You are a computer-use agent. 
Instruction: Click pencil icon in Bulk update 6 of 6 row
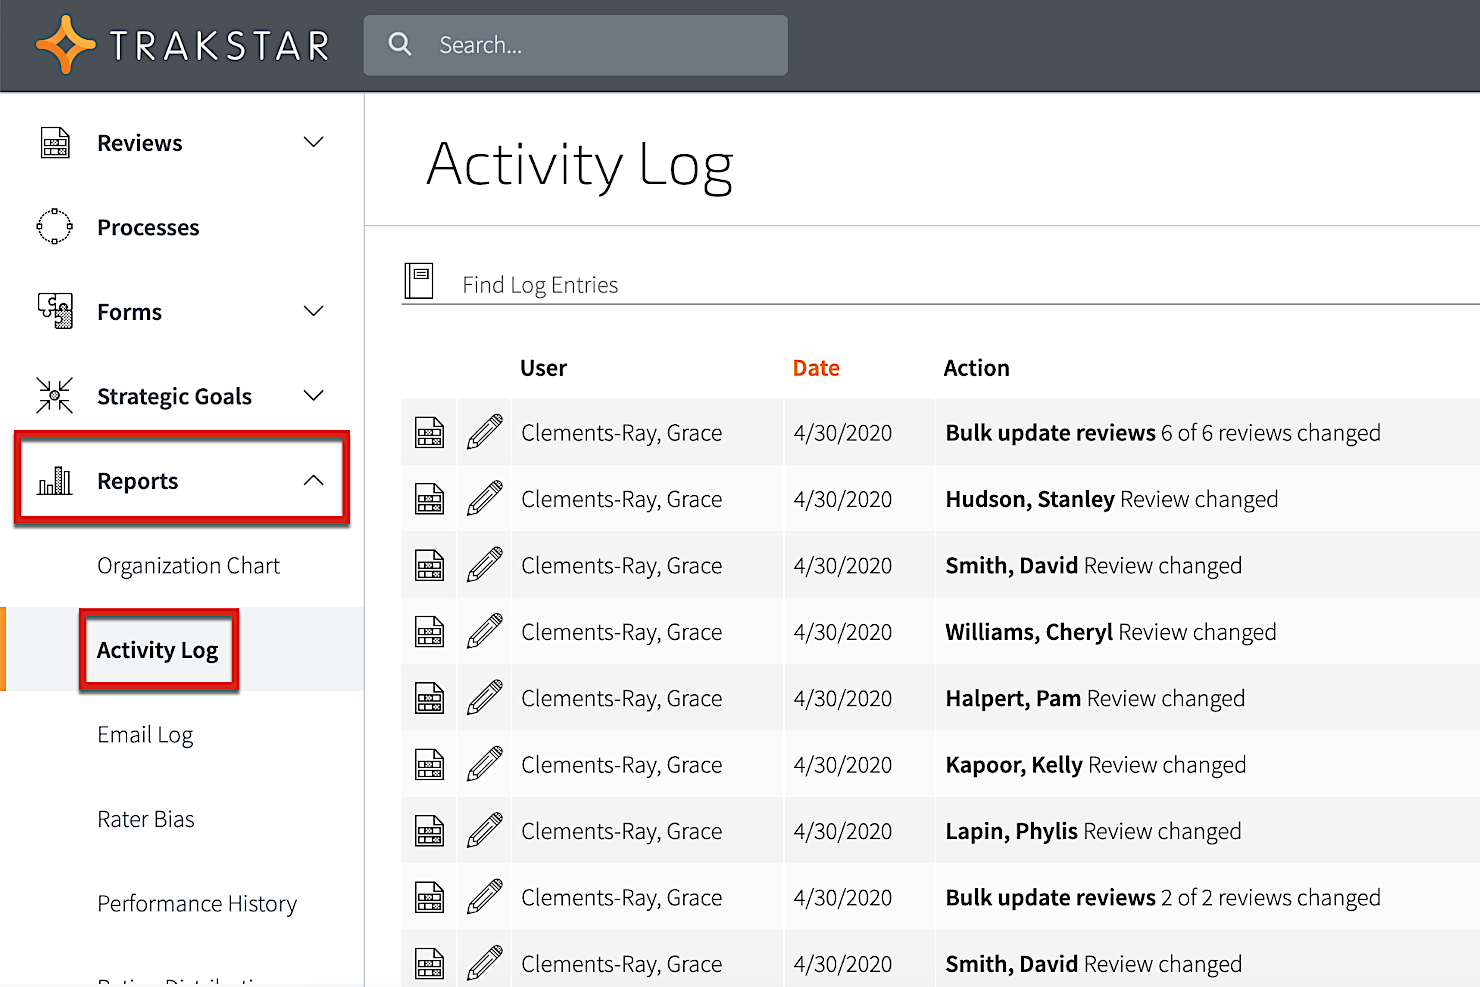tap(485, 432)
